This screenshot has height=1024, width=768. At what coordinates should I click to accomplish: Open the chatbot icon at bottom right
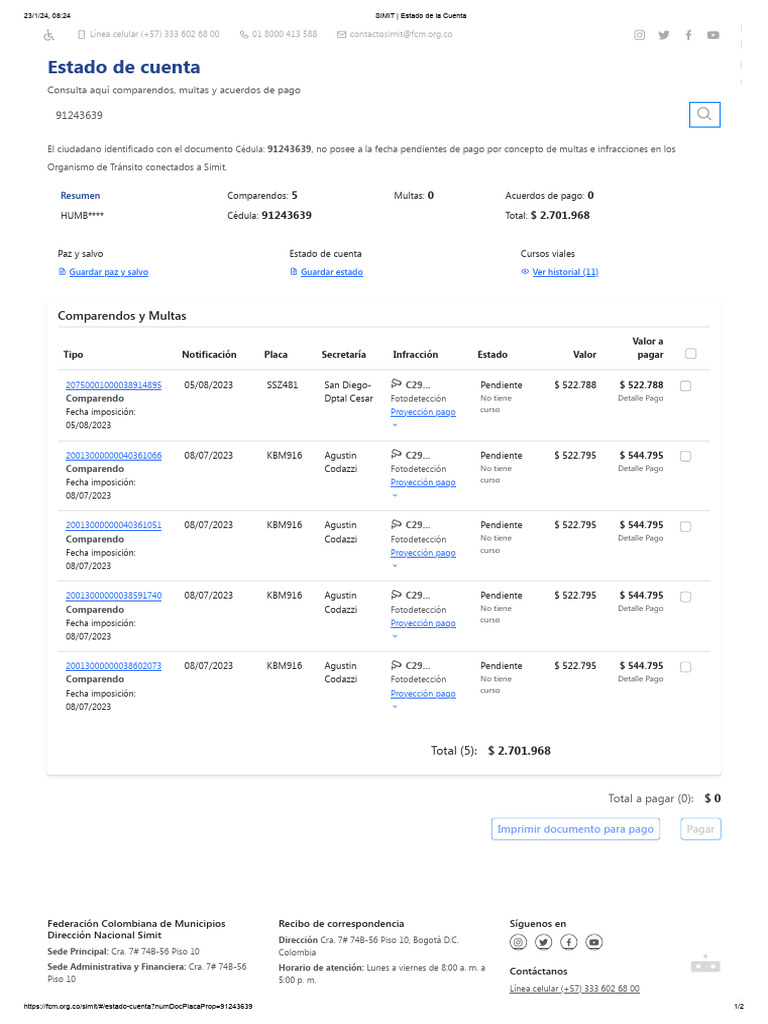pos(705,964)
